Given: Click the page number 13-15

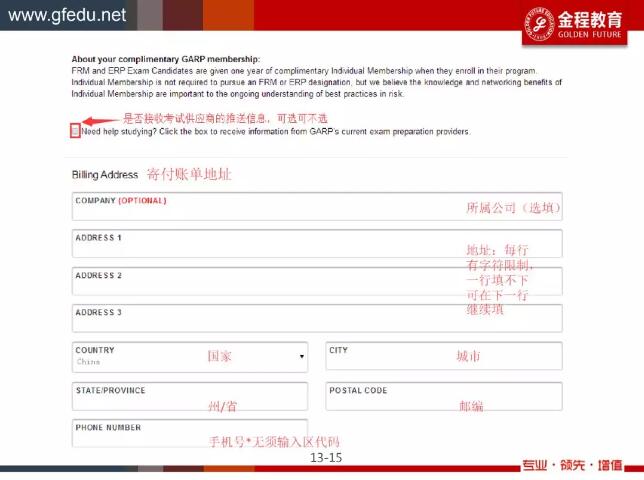Looking at the screenshot, I should (326, 457).
